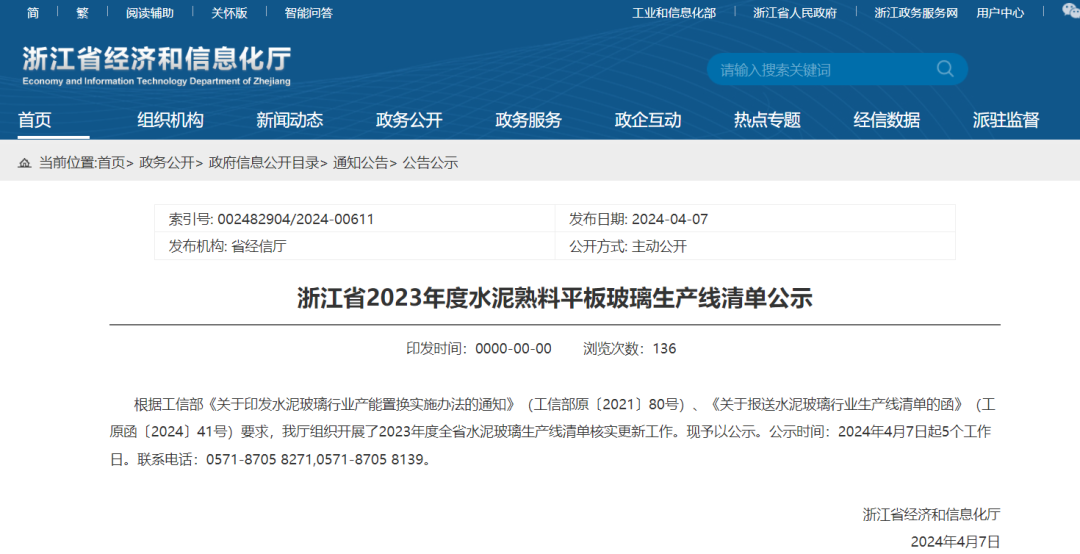1080x554 pixels.
Task: Click the search magnifier icon
Action: [944, 69]
